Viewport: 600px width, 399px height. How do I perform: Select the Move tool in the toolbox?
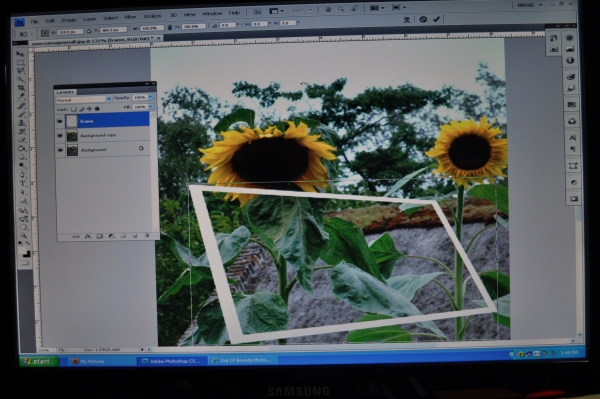tap(20, 54)
